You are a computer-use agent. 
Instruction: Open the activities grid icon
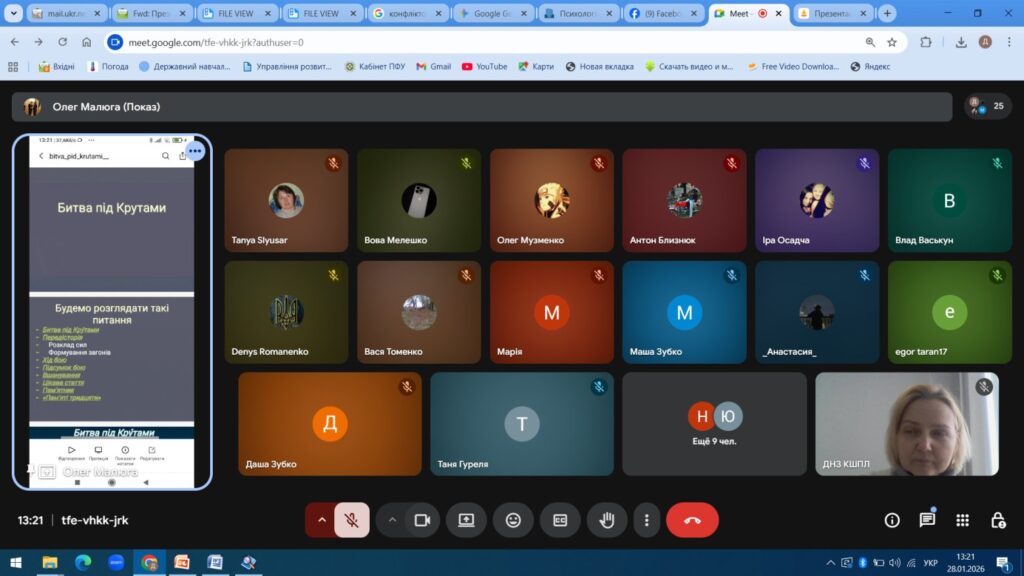[962, 520]
